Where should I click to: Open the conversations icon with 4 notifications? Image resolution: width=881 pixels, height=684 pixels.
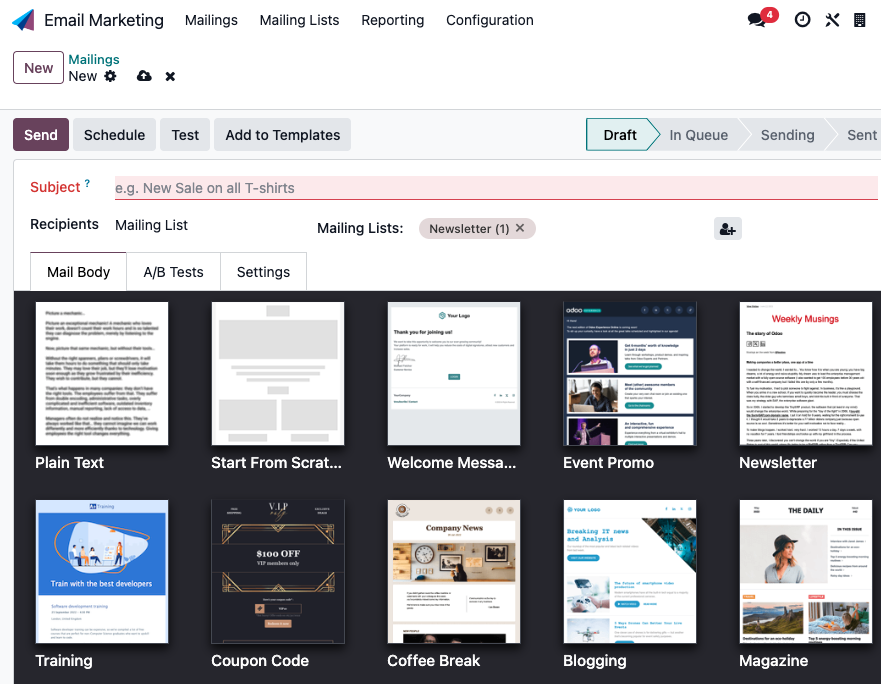click(x=758, y=20)
